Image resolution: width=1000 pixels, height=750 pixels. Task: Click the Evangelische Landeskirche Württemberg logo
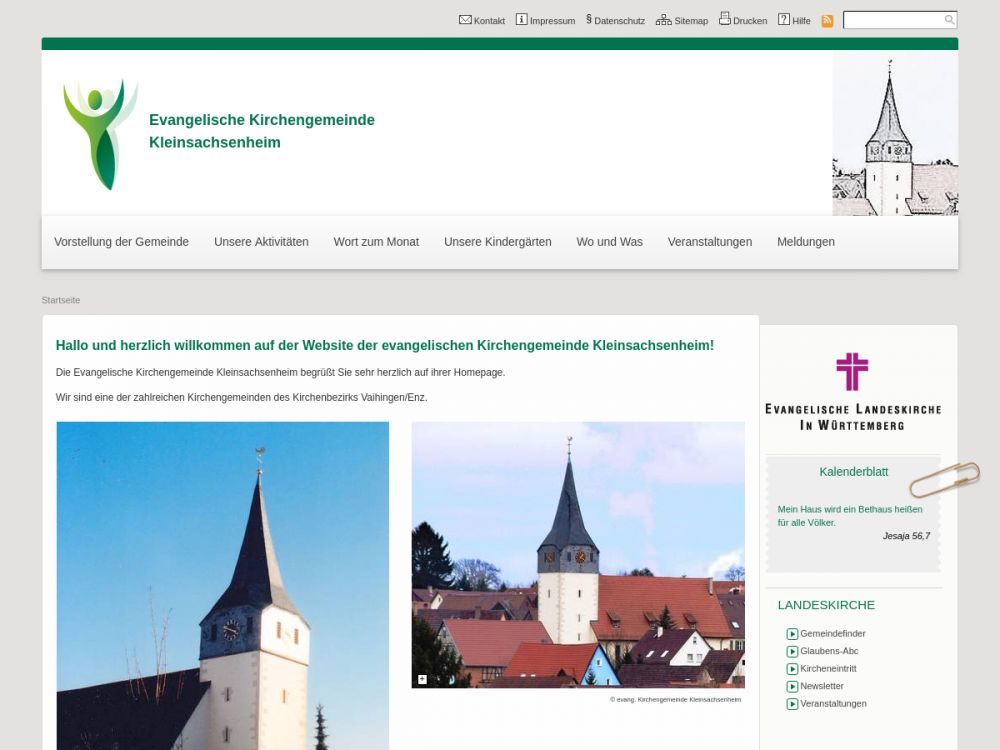point(852,391)
